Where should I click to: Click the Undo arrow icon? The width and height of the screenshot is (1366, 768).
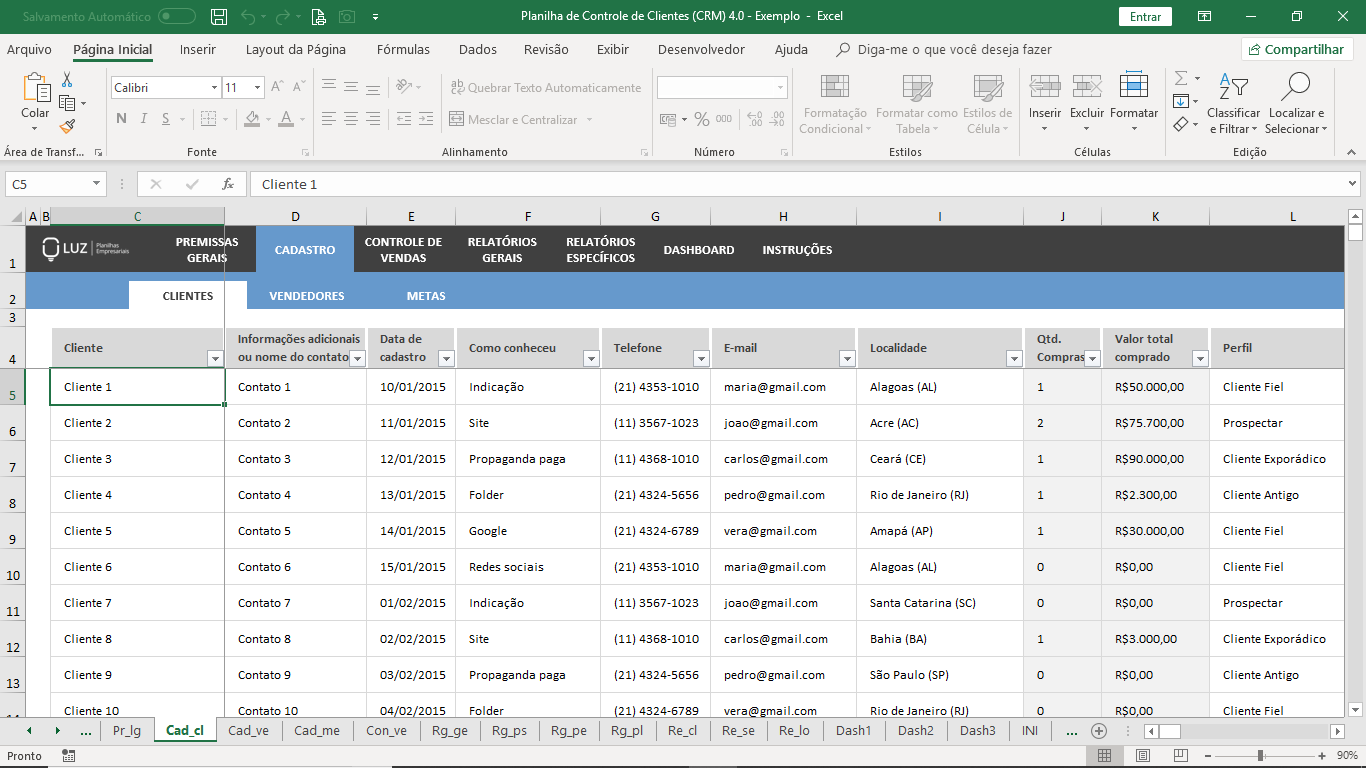click(247, 16)
